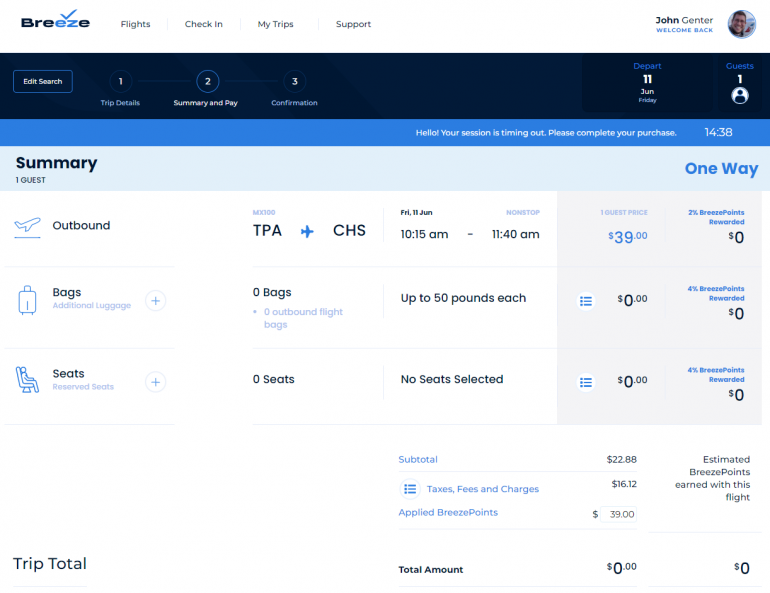
Task: Expand Bags with the plus button
Action: (155, 300)
